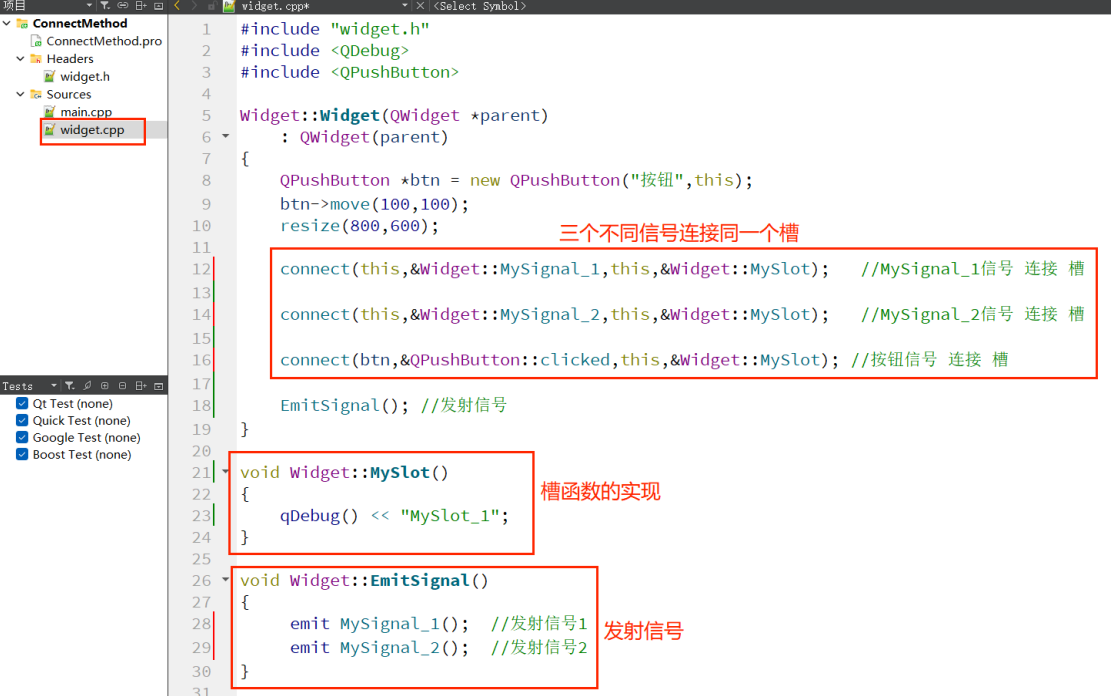
Task: Select the Headers folder label
Action: (x=70, y=59)
